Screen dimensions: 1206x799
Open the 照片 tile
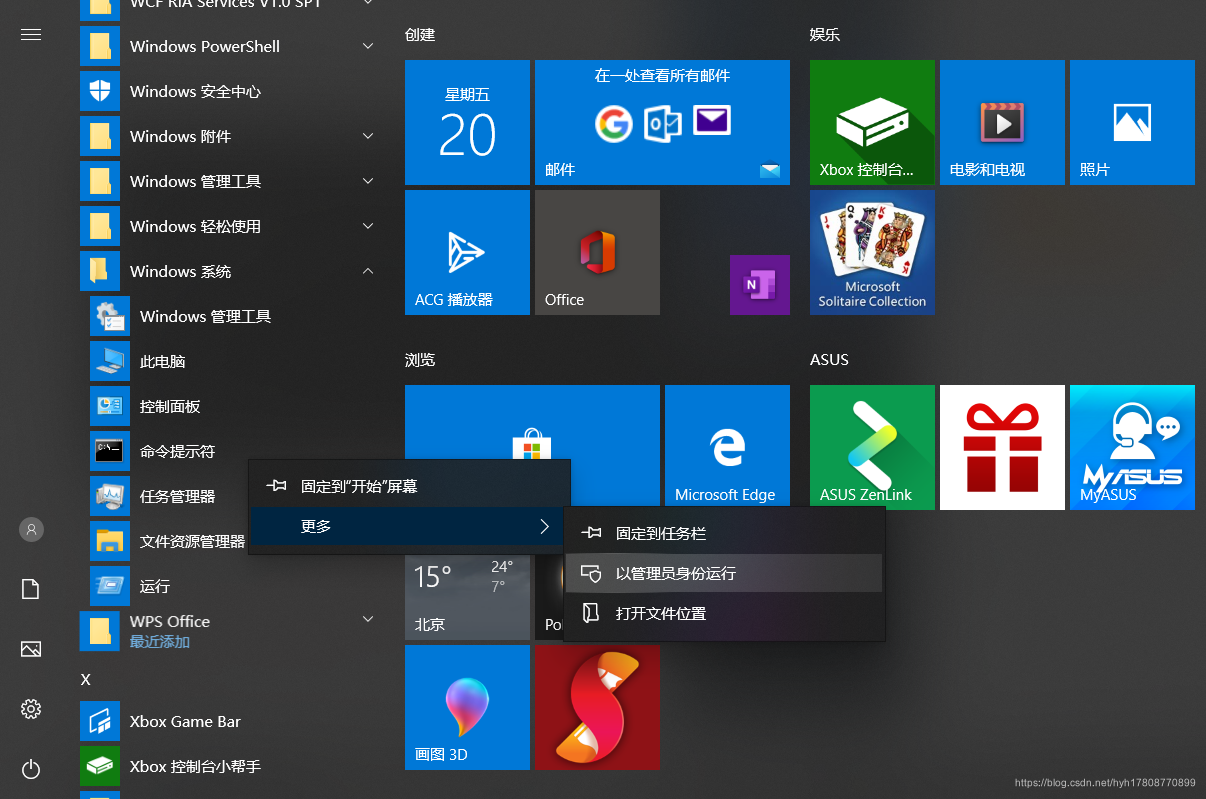click(1132, 122)
